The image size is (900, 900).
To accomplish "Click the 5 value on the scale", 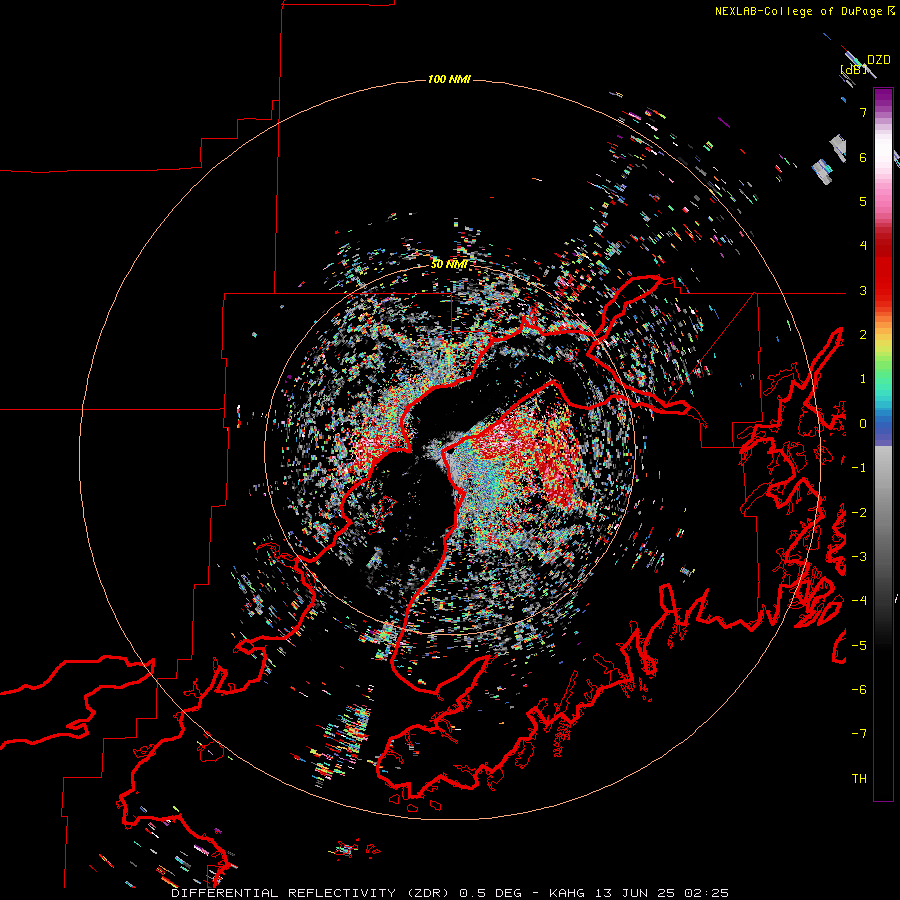I will click(863, 201).
